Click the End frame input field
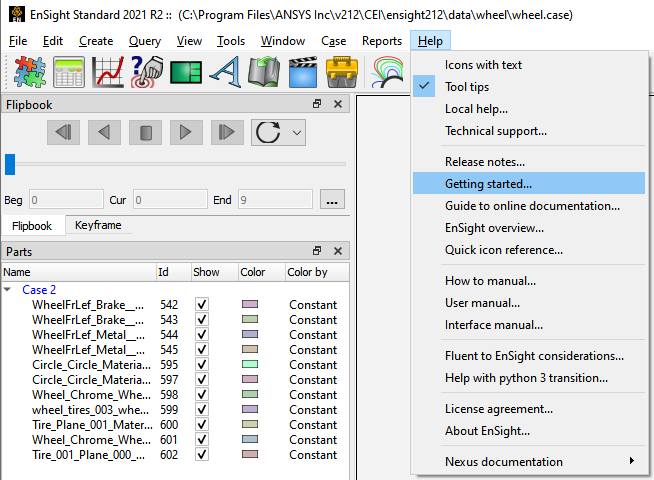 pos(275,200)
